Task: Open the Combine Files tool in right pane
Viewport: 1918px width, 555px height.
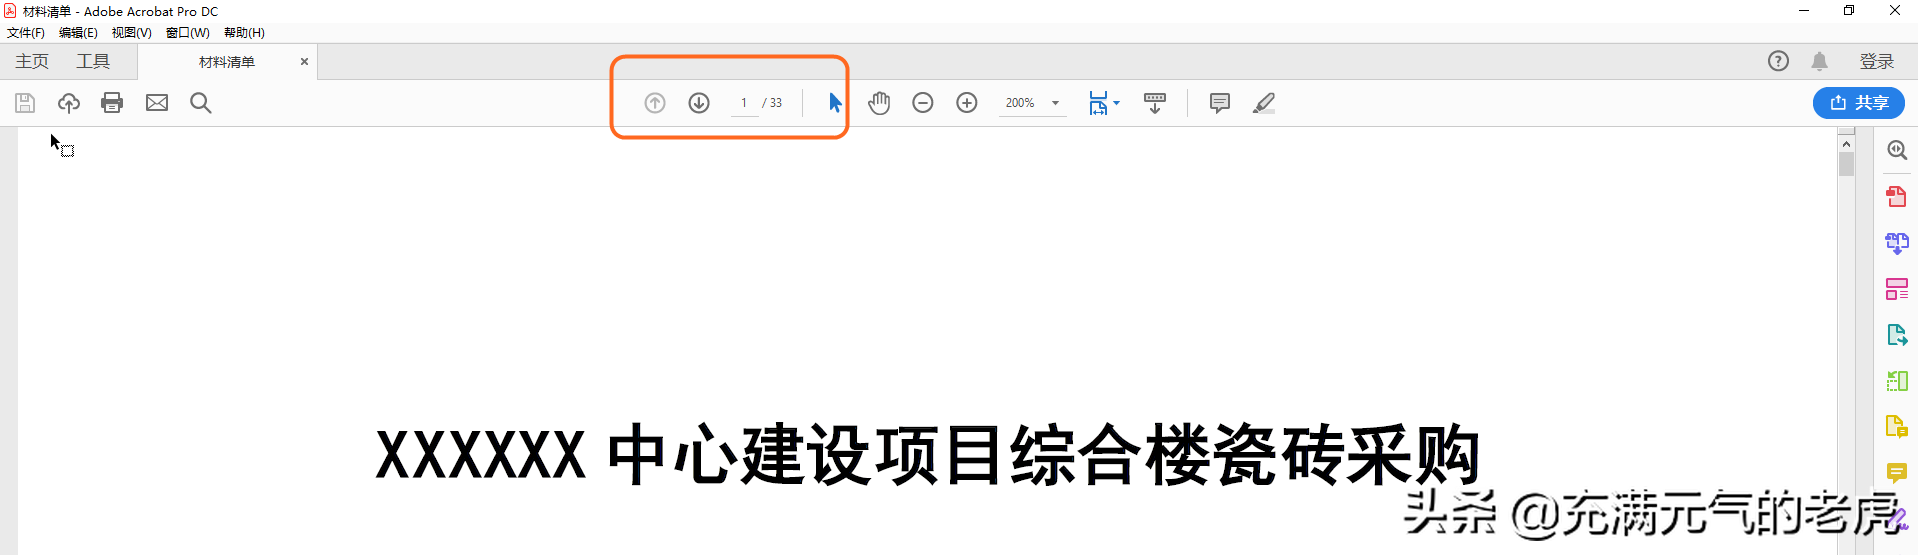Action: [x=1897, y=243]
